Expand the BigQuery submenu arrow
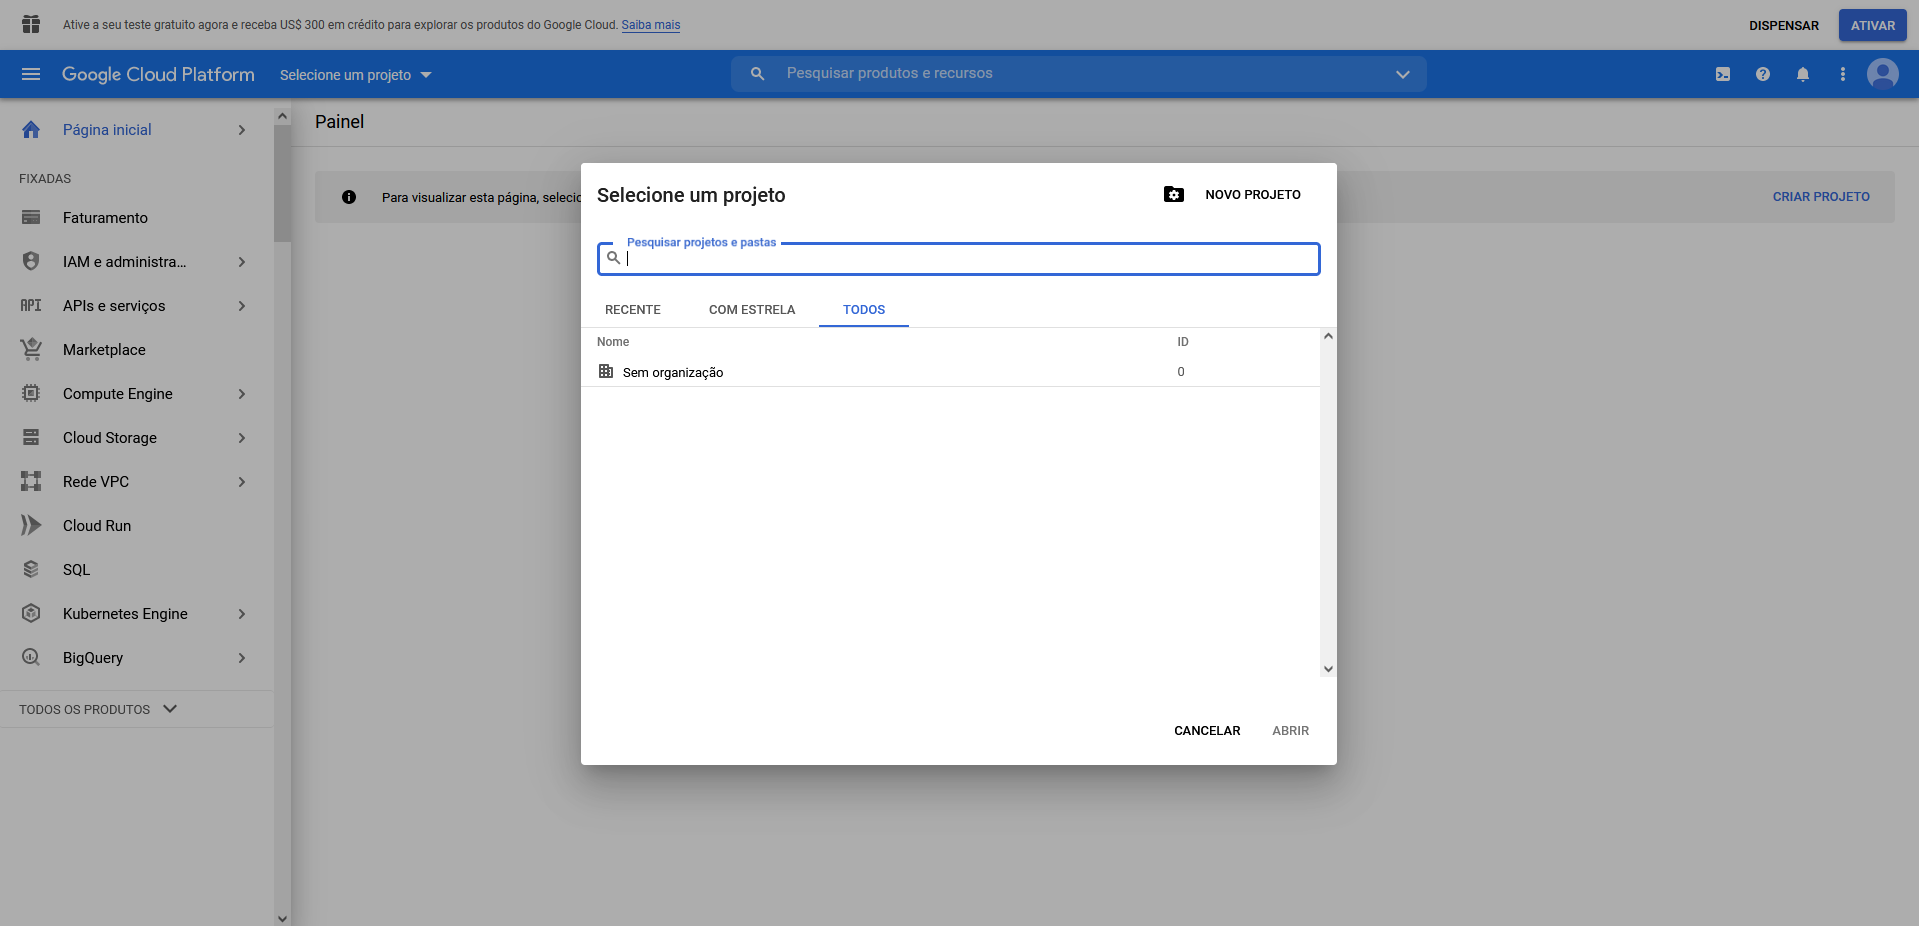 [x=242, y=658]
